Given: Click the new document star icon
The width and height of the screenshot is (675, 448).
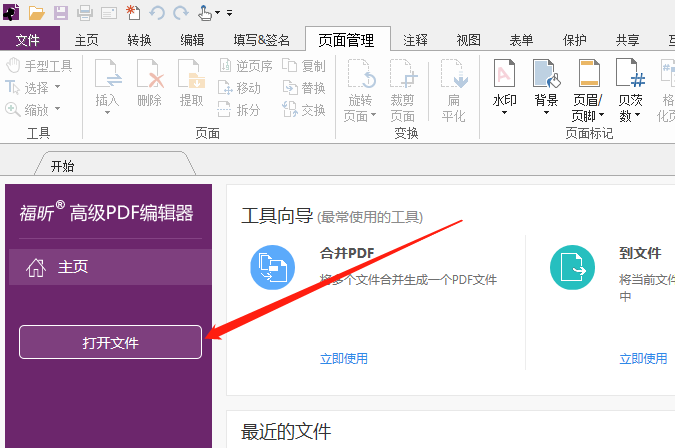Looking at the screenshot, I should [133, 13].
